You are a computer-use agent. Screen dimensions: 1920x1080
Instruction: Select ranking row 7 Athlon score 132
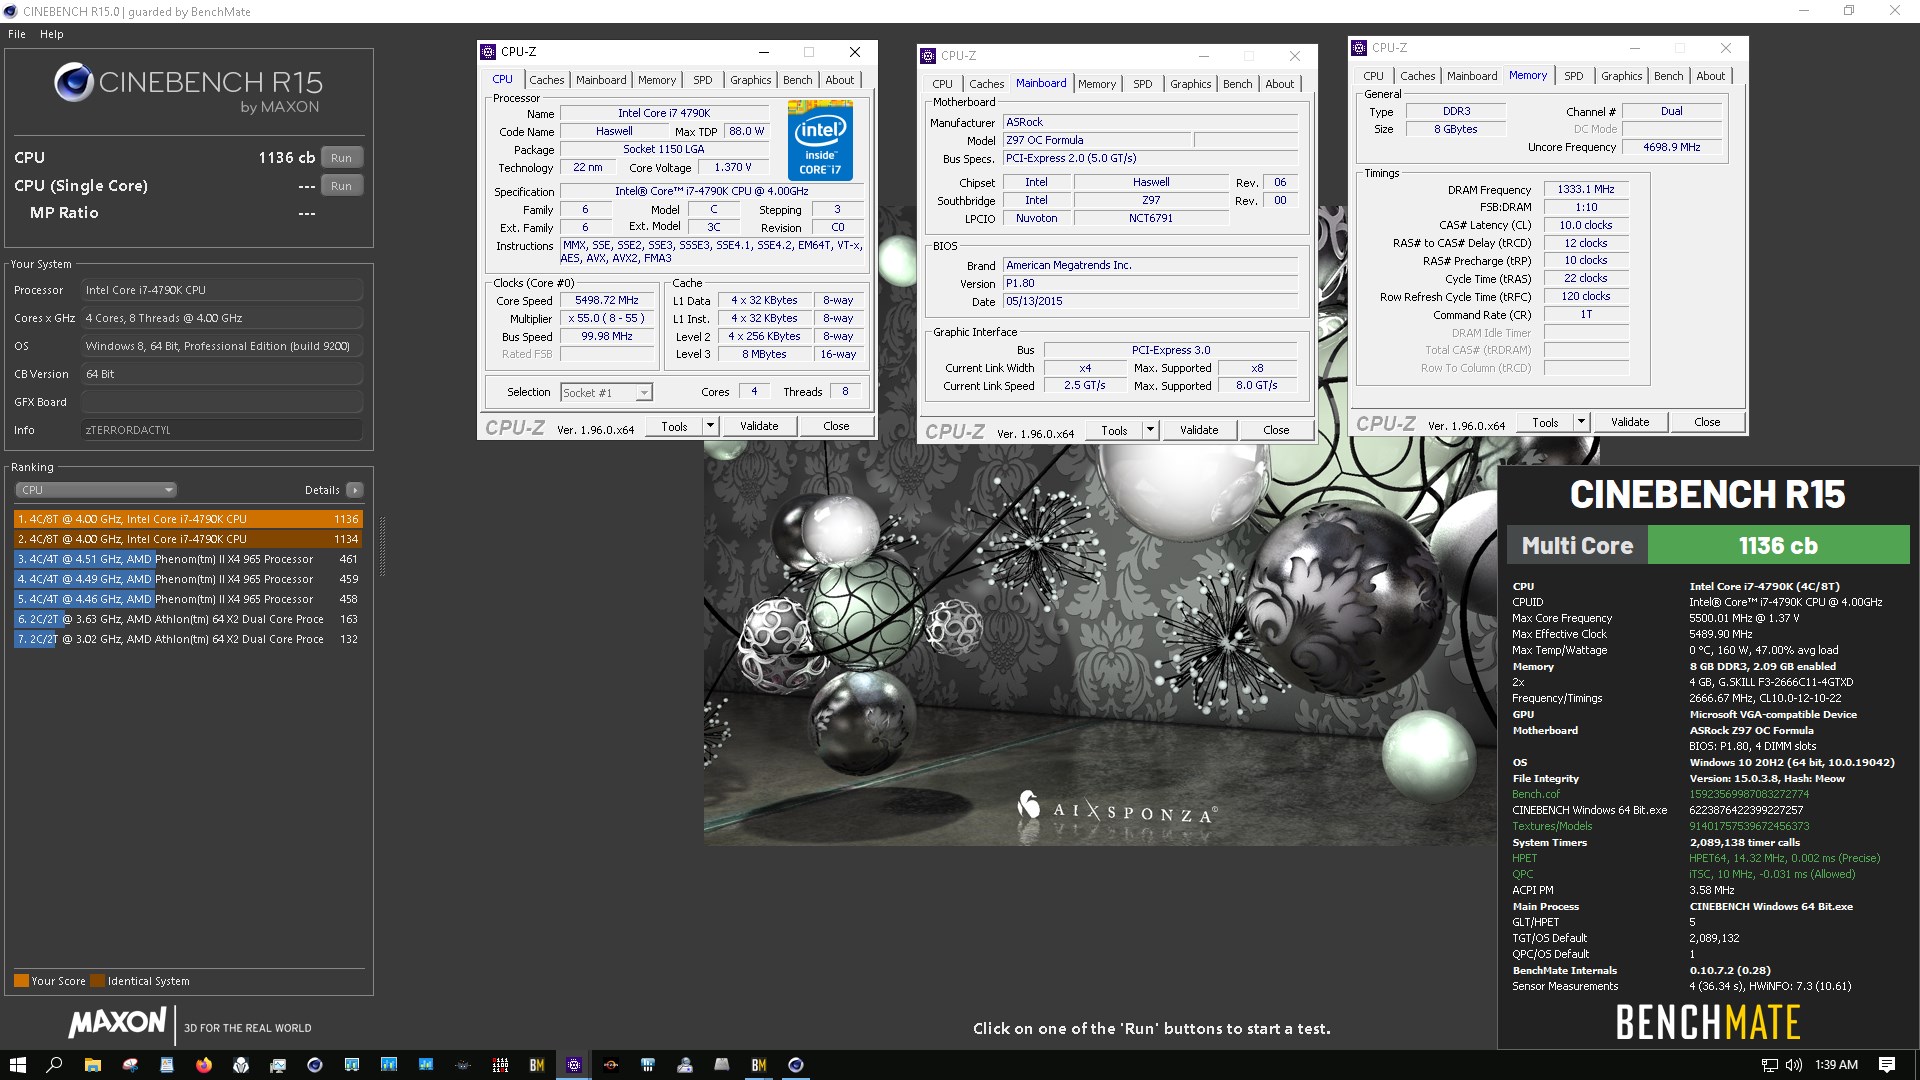point(188,639)
